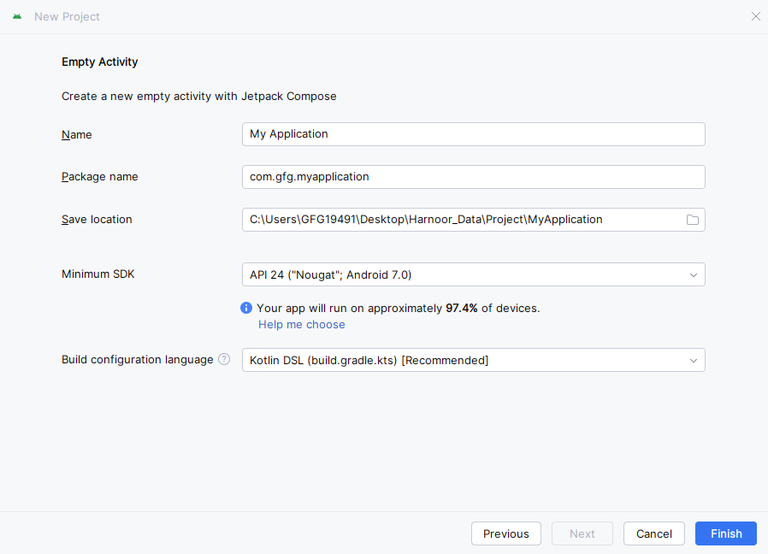Focus the Package name input field
This screenshot has height=554, width=768.
(473, 177)
